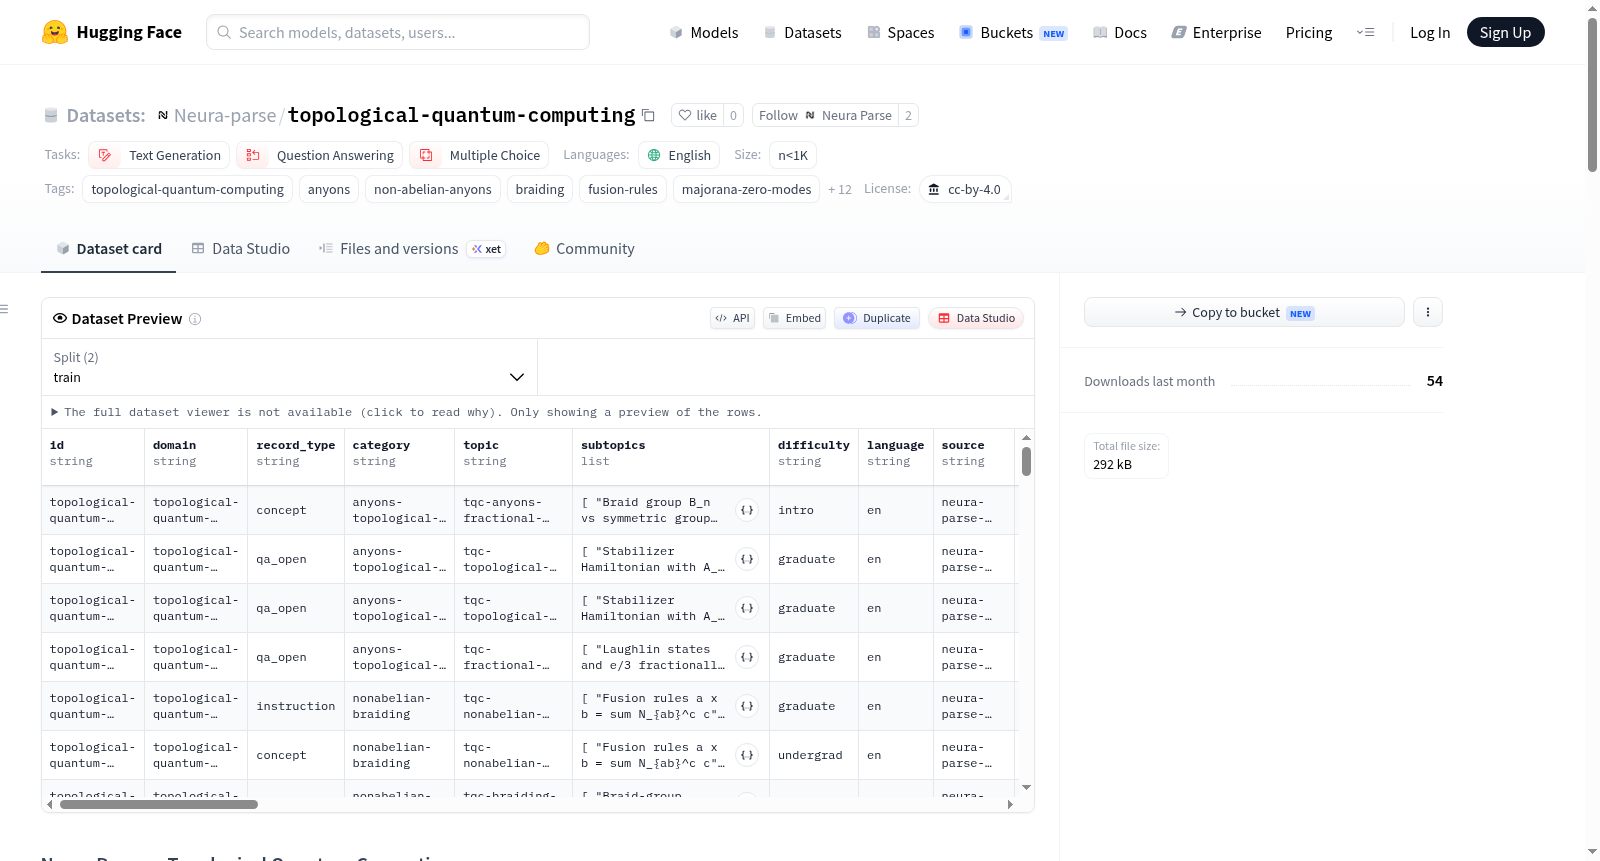
Task: Click the majorana-zero-modes tag
Action: click(746, 189)
